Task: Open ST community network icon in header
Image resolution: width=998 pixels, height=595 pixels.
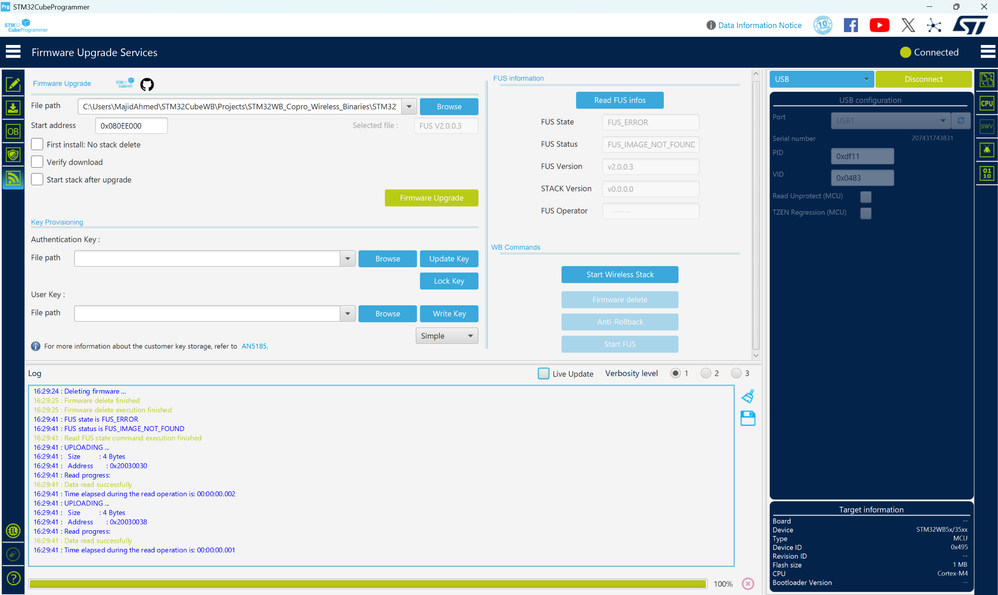Action: [x=934, y=25]
